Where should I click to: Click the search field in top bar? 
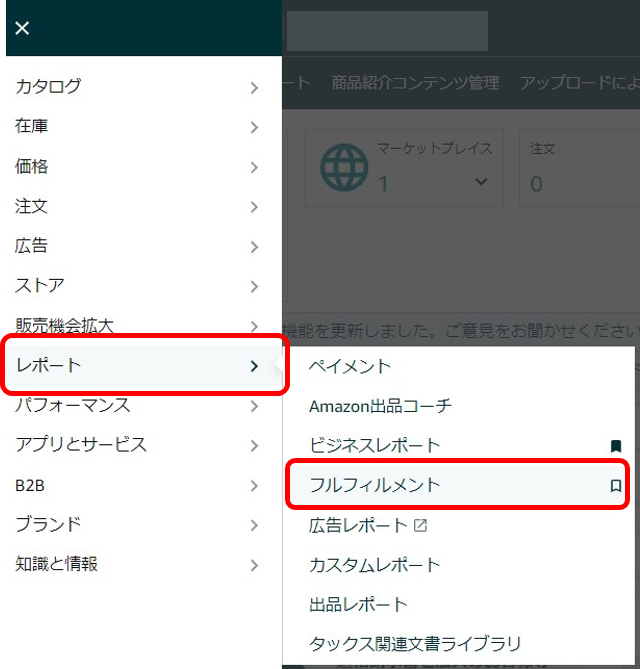point(387,31)
